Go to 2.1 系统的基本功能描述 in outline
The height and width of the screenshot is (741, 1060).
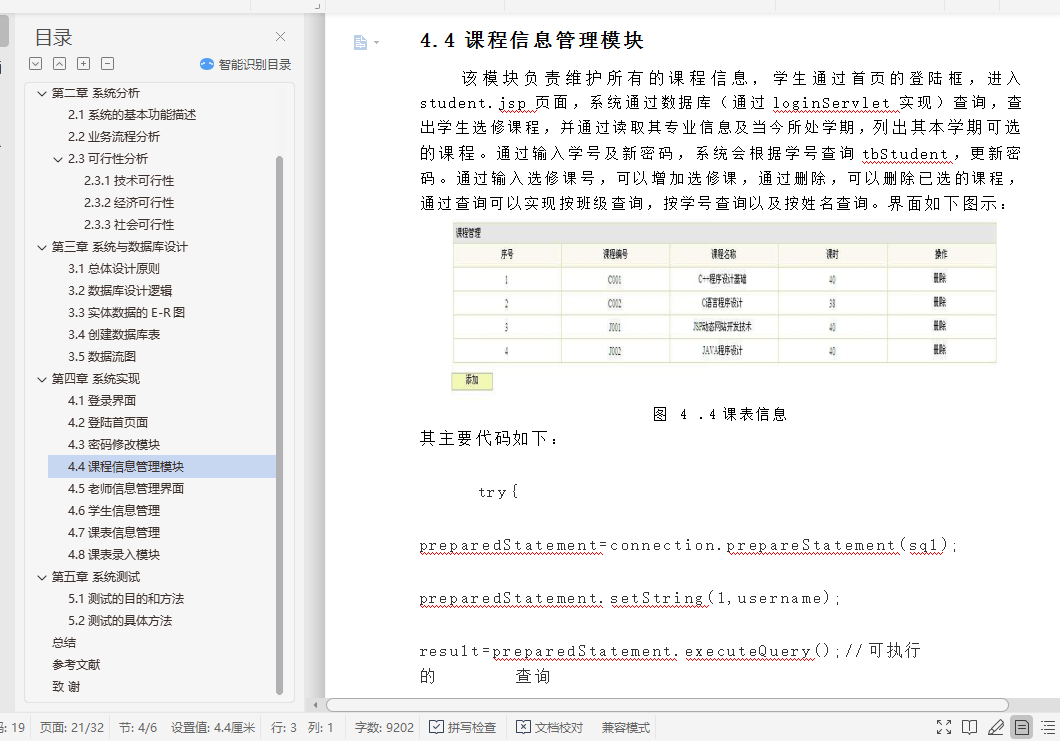coord(132,115)
